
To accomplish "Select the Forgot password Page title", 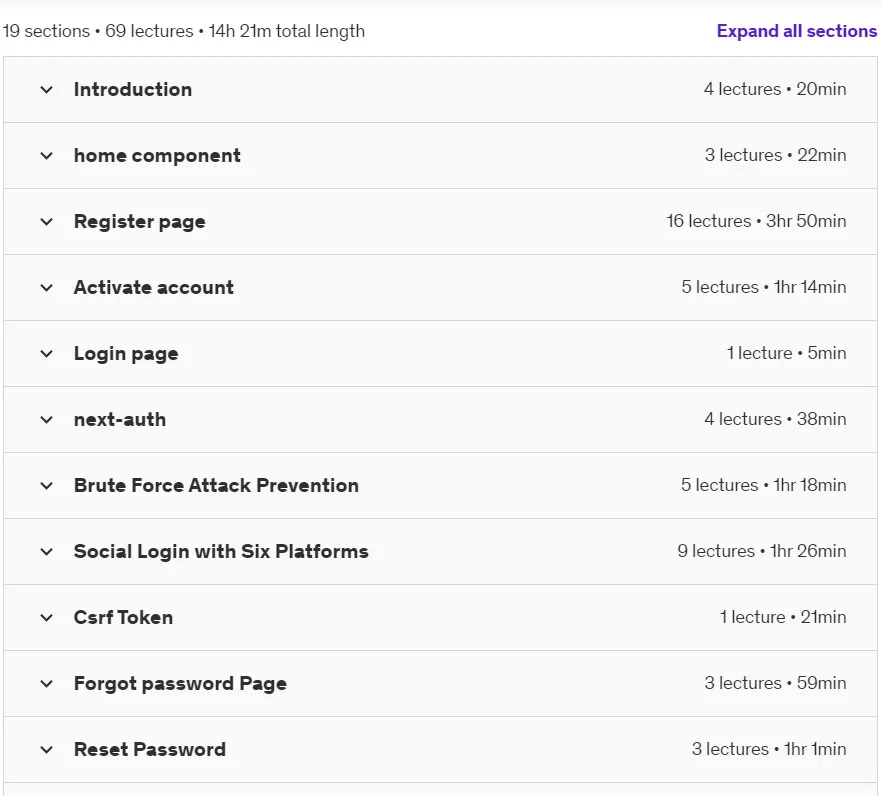I will [x=180, y=684].
